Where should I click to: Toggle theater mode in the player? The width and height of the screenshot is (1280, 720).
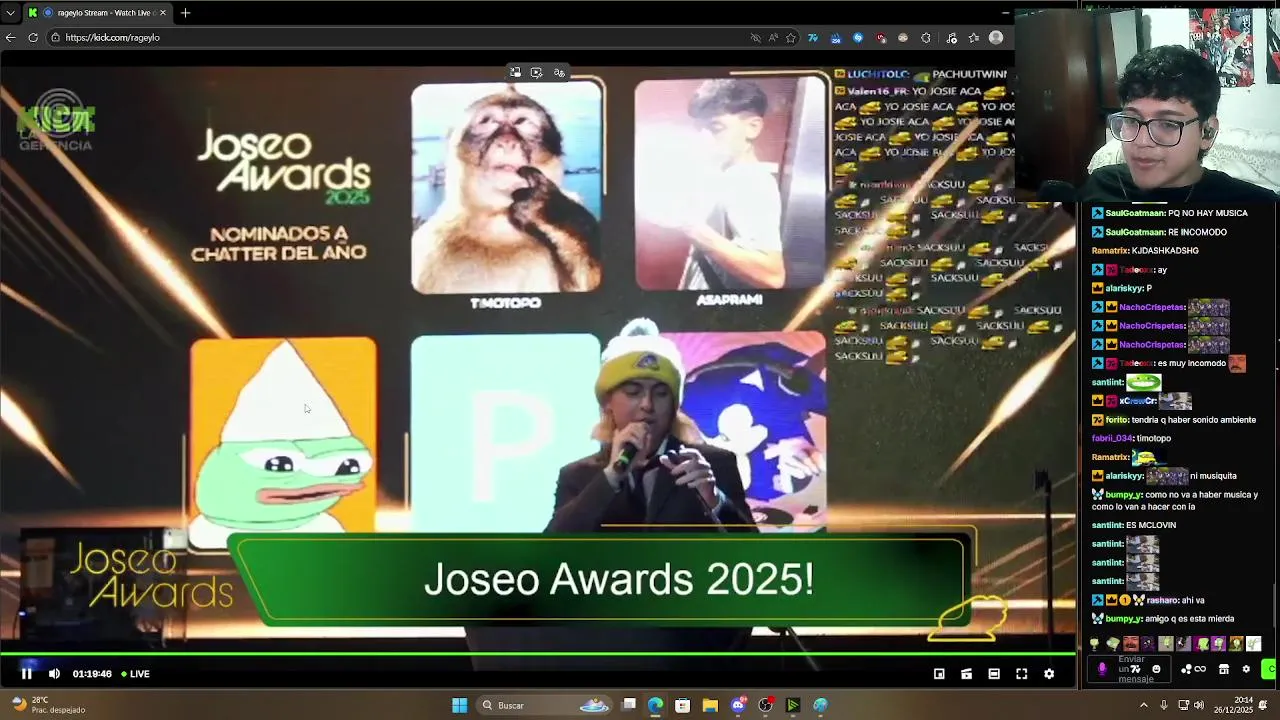[x=994, y=674]
